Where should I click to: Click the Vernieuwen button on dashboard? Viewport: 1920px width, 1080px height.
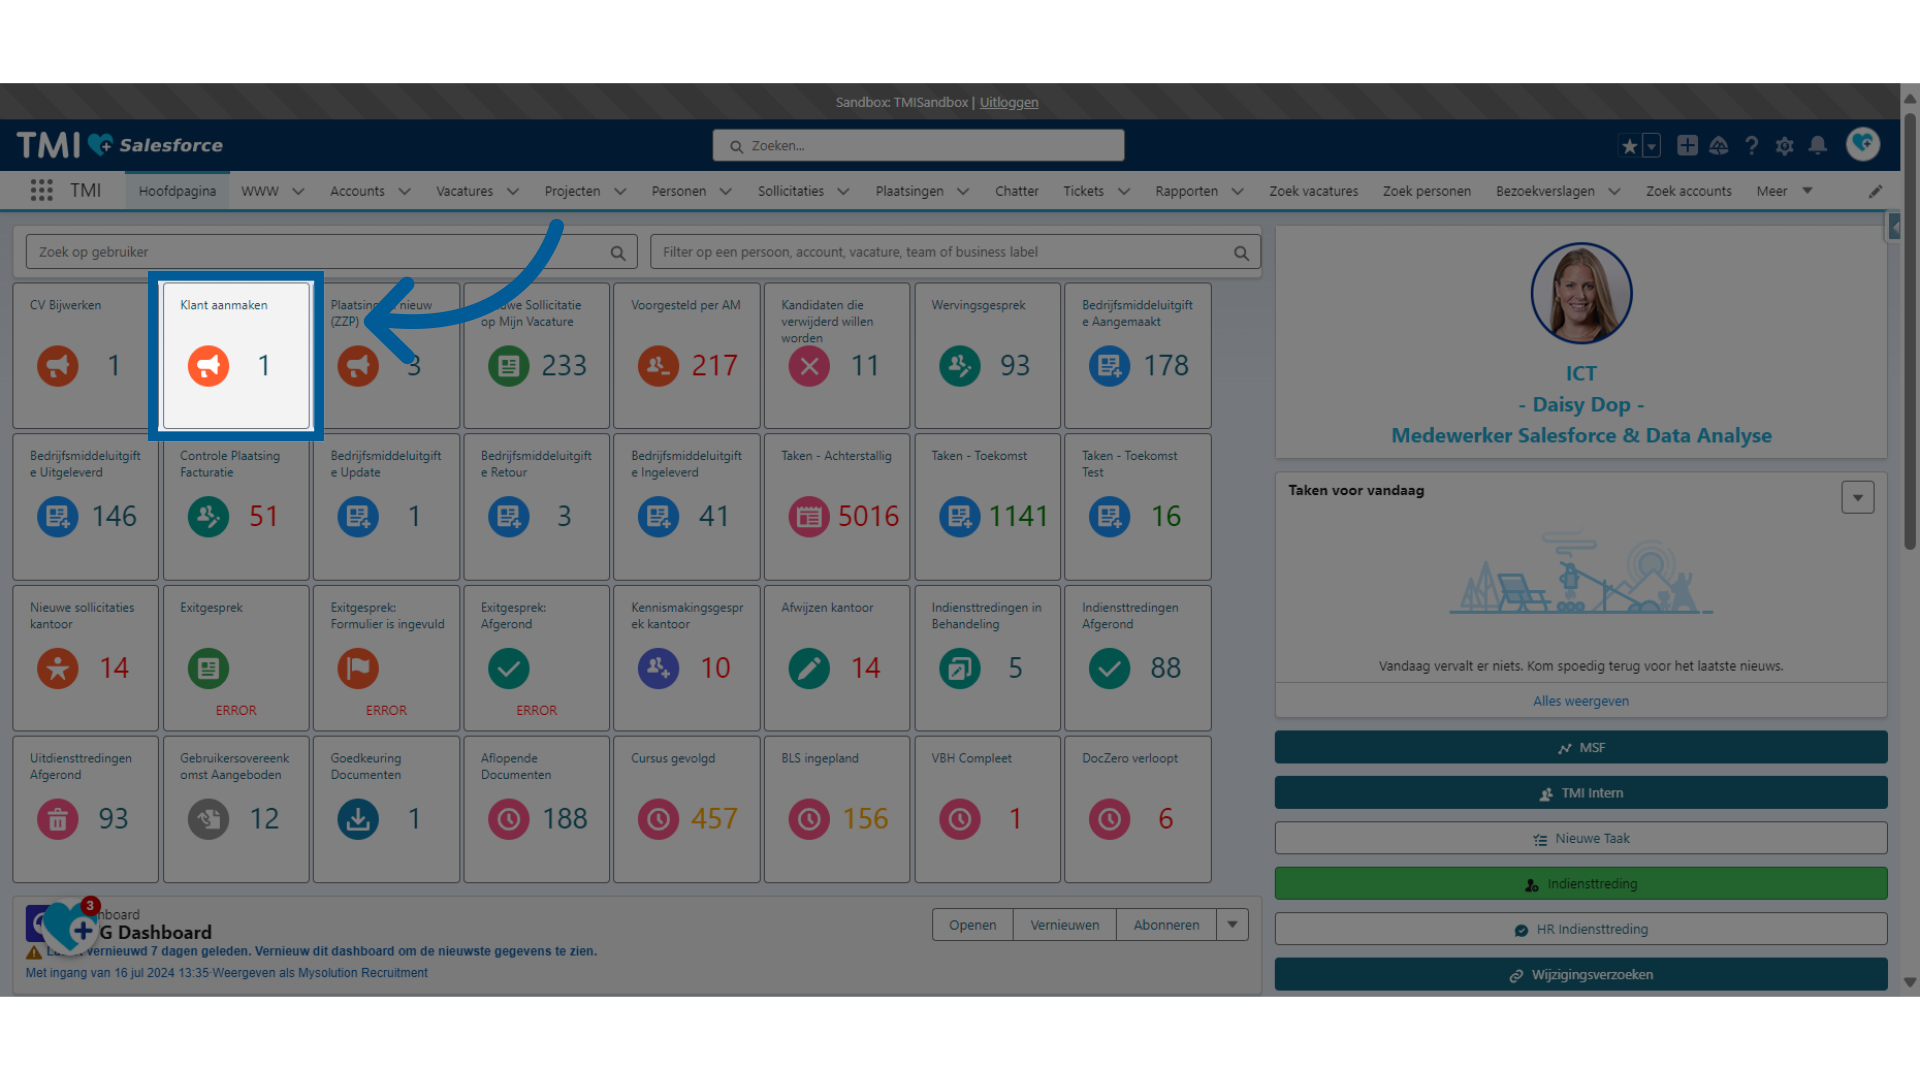click(1064, 924)
